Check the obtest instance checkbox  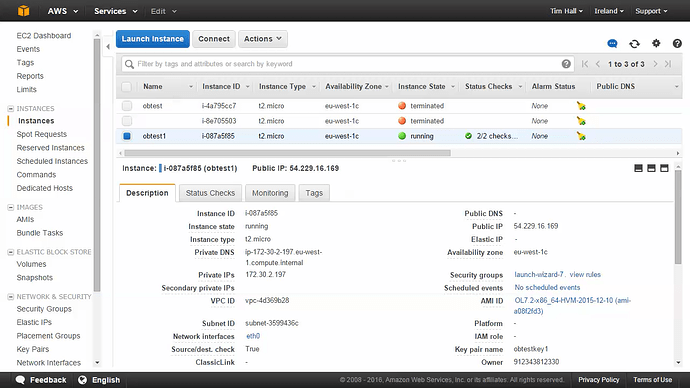(x=127, y=106)
